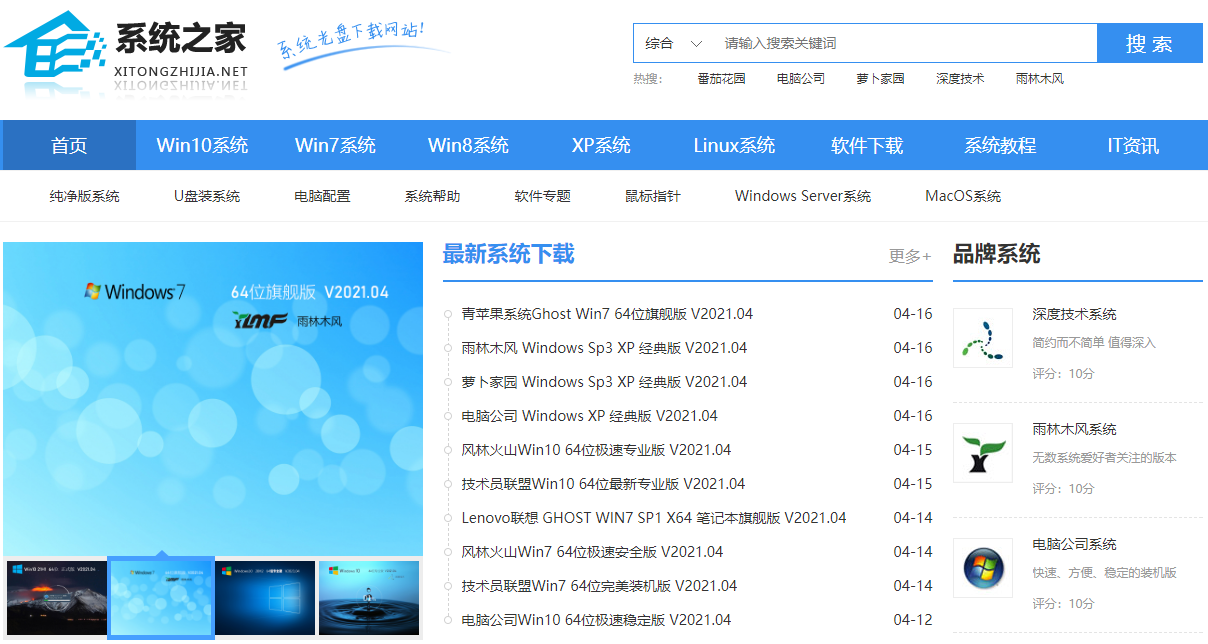Open the 软件下载 navigation item
Image resolution: width=1208 pixels, height=644 pixels.
point(867,145)
